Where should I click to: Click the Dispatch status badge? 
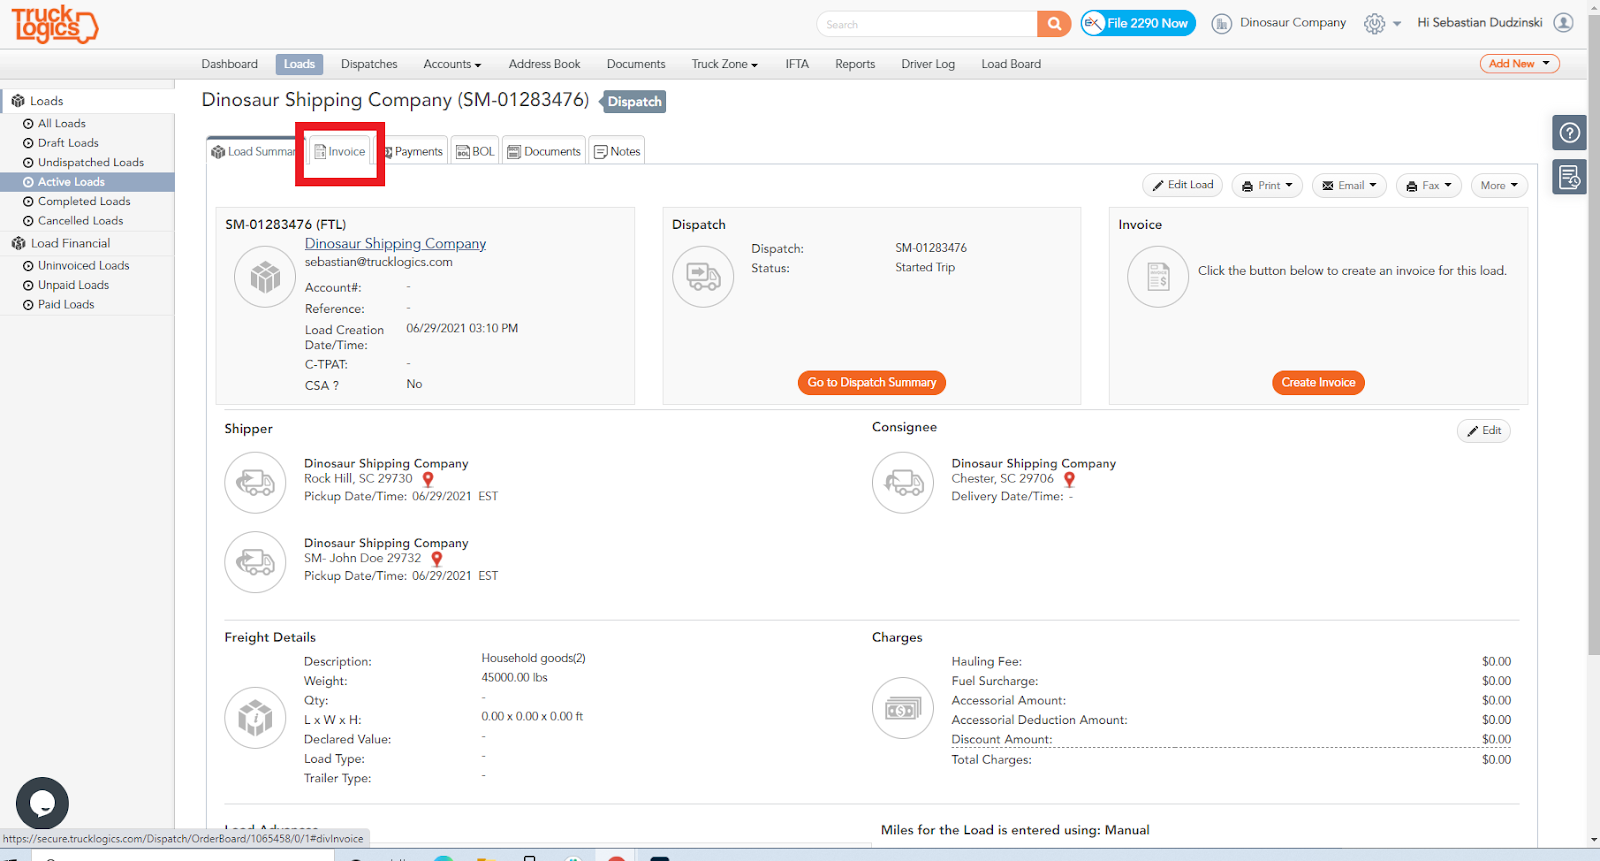tap(634, 102)
